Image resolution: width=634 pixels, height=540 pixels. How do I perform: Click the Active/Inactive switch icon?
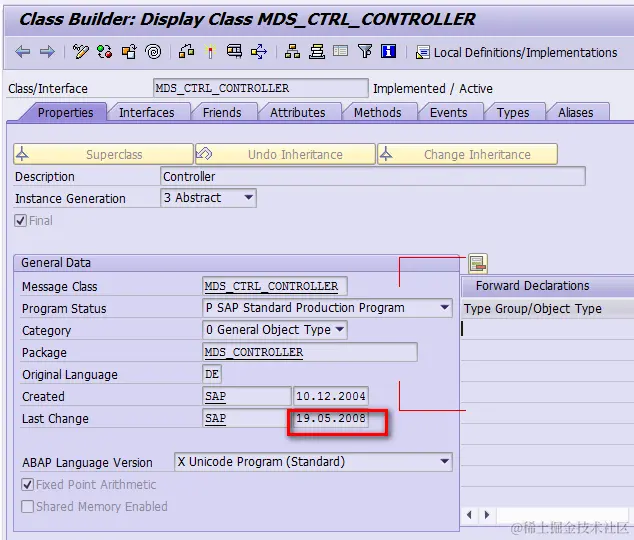coord(104,52)
